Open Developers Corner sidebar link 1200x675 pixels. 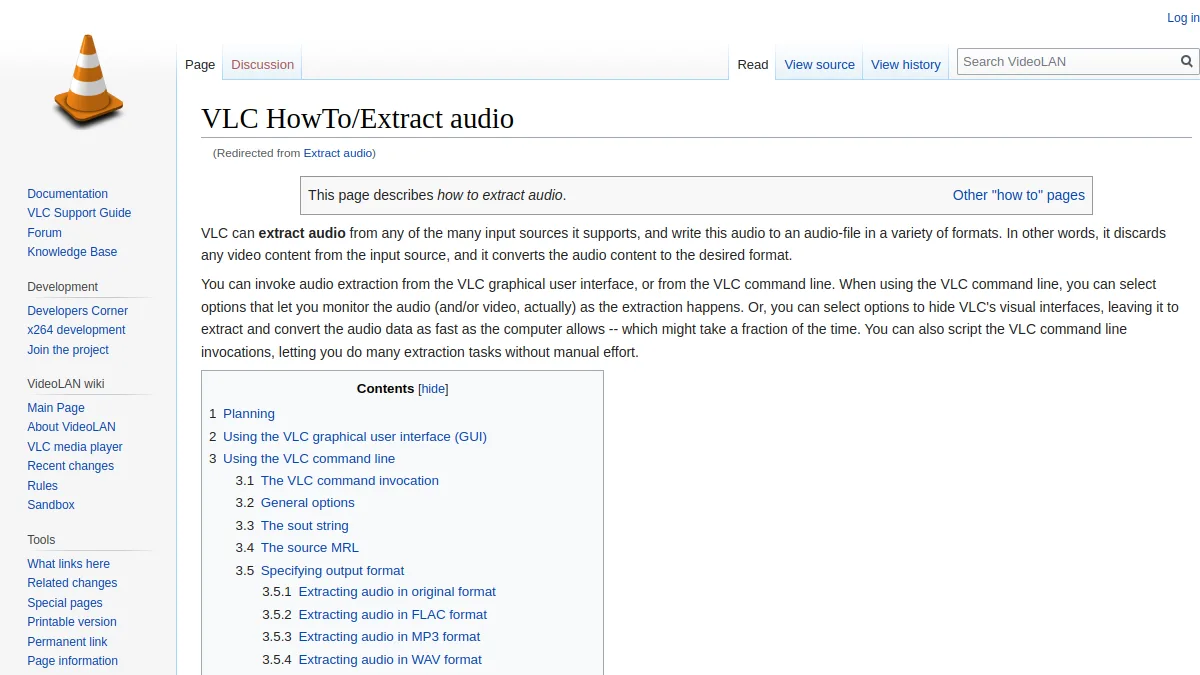77,311
